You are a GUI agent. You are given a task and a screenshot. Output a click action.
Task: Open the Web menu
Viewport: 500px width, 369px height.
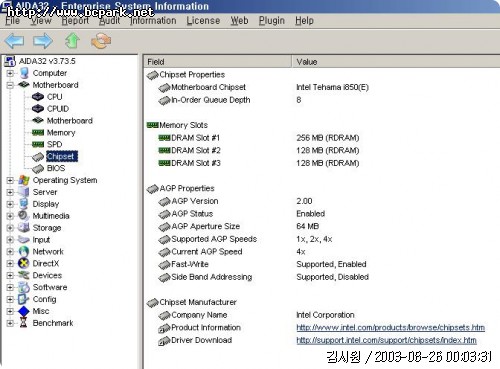click(239, 21)
